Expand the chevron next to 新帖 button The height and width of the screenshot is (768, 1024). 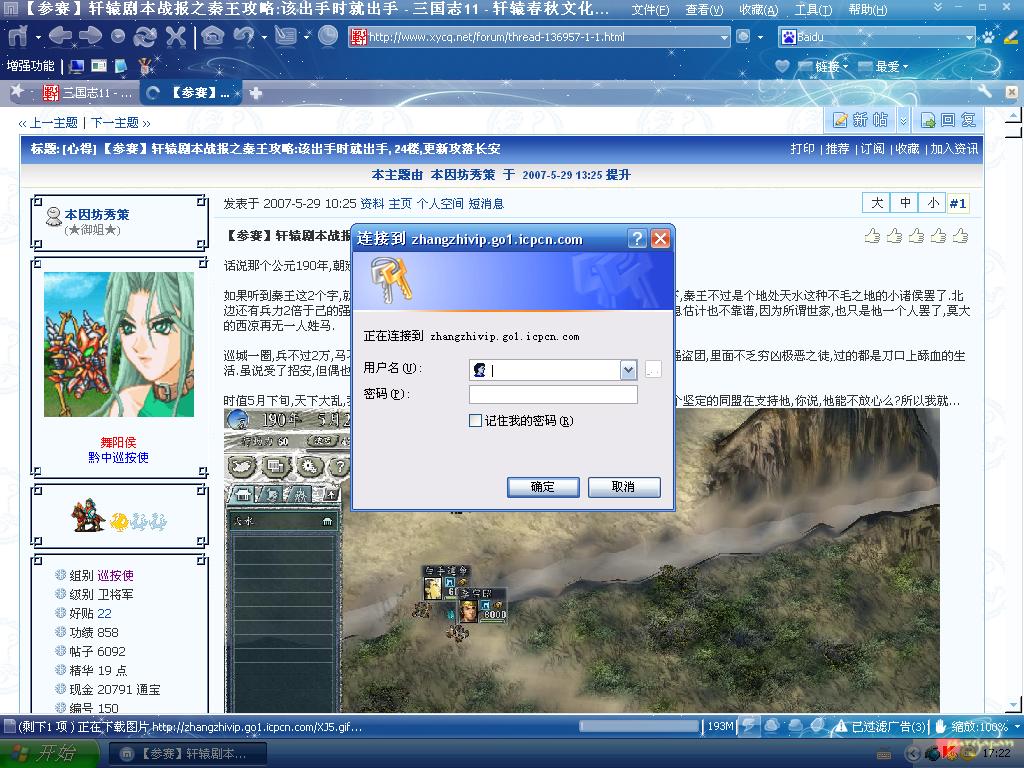pos(903,120)
